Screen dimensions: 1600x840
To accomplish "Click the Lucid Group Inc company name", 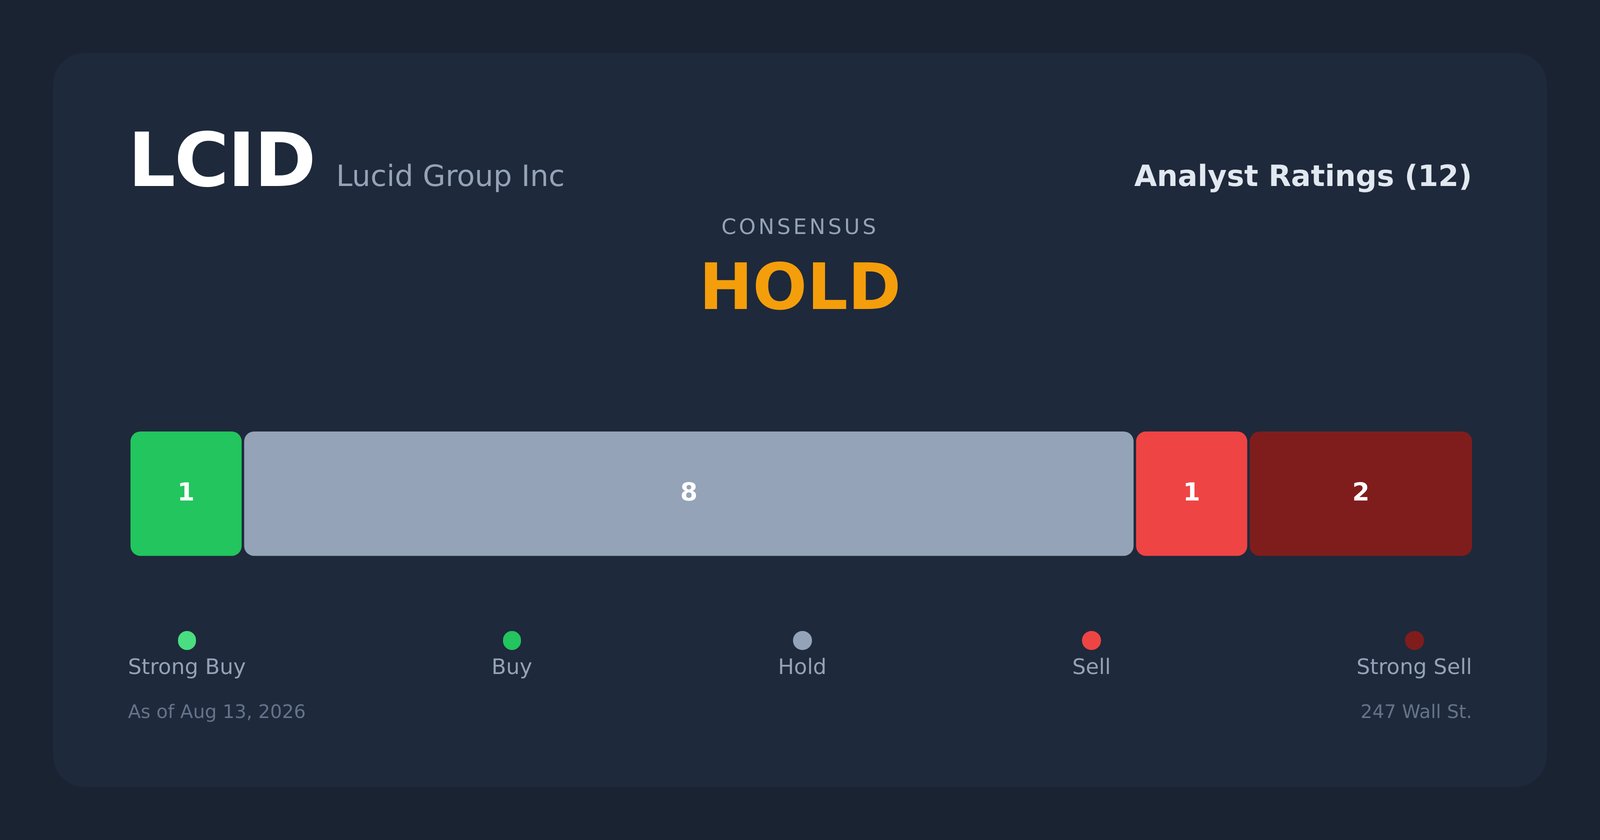I will (450, 177).
